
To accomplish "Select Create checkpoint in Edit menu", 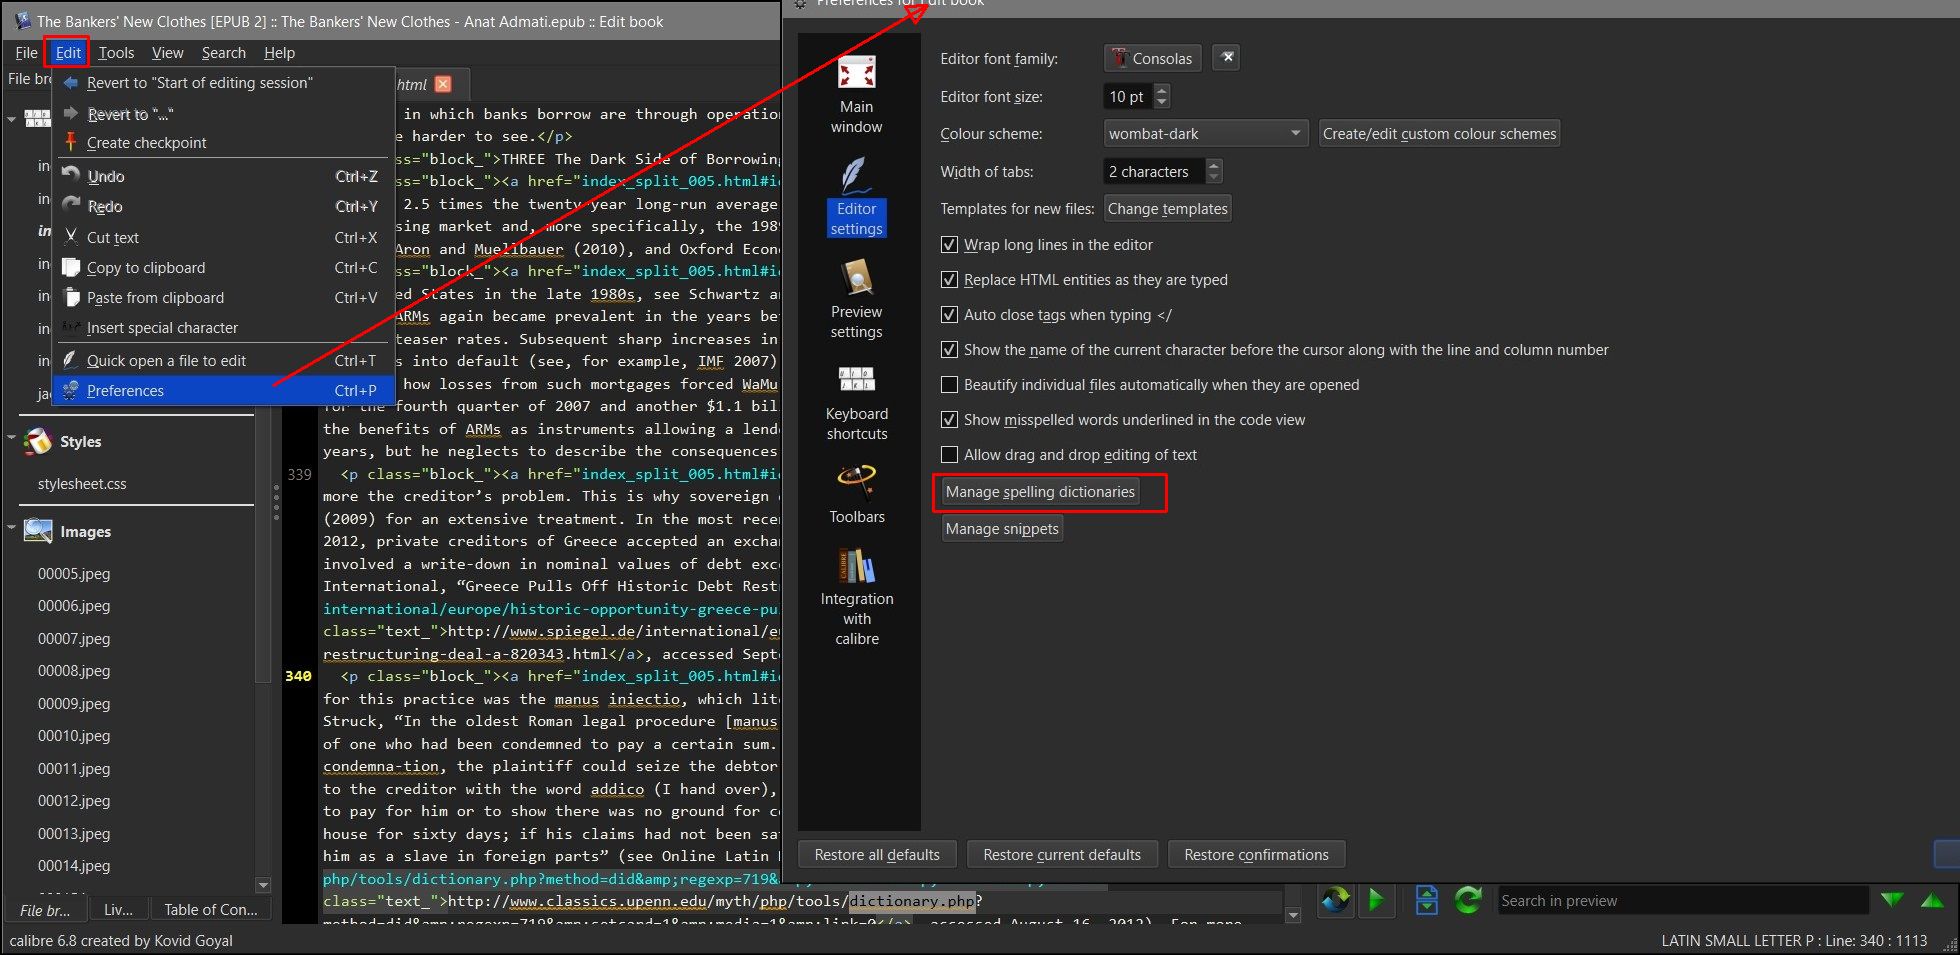I will pyautogui.click(x=224, y=143).
